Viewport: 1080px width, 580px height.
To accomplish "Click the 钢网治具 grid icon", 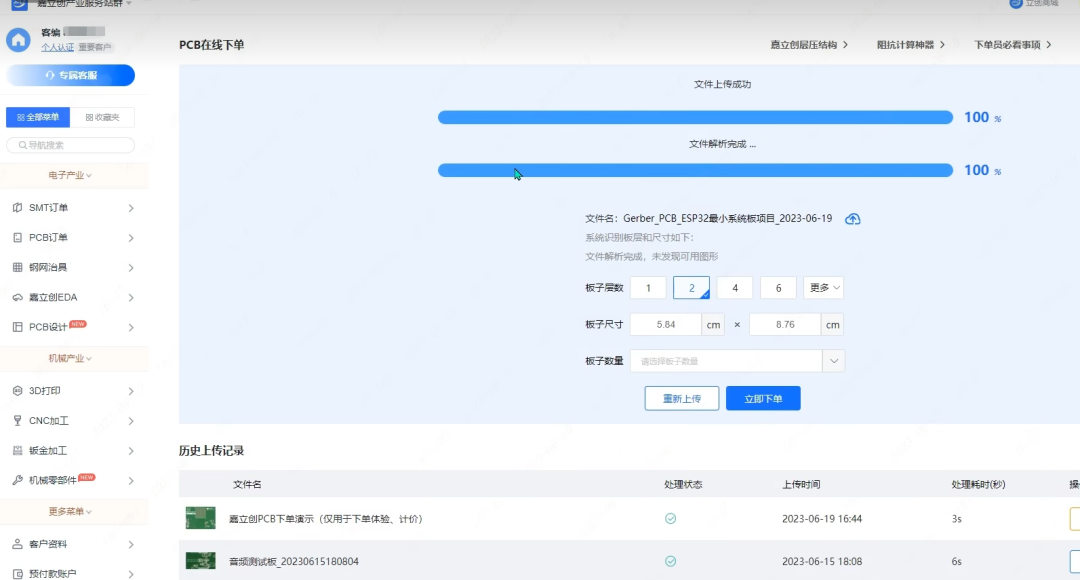I will [17, 268].
